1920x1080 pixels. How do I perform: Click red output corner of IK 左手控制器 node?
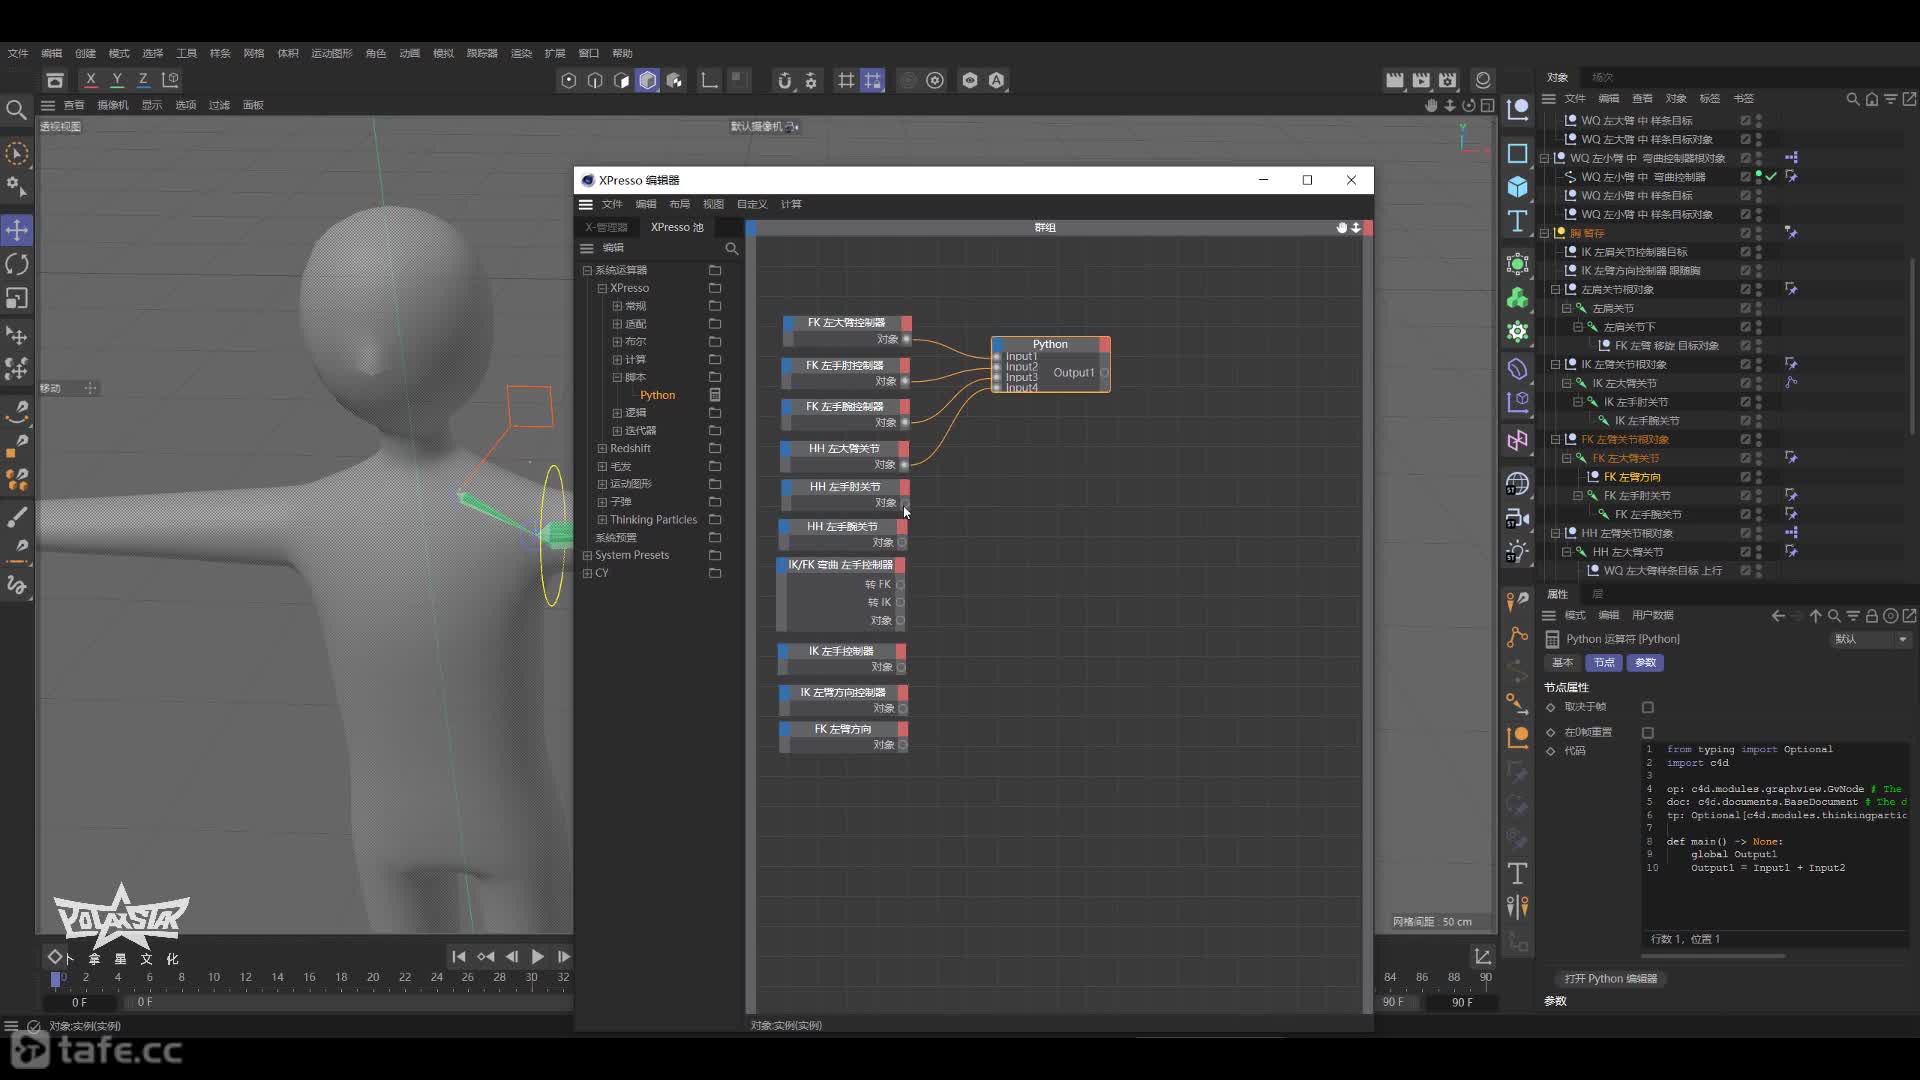(901, 651)
